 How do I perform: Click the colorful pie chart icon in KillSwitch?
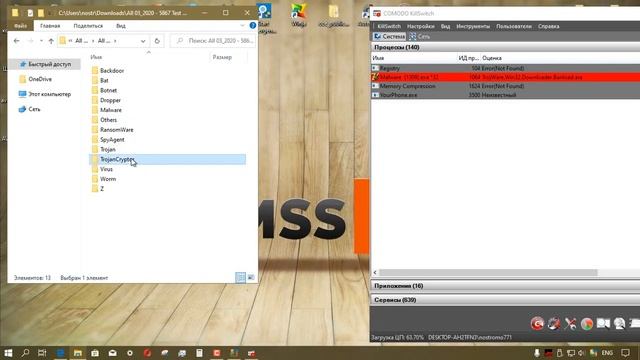(587, 324)
